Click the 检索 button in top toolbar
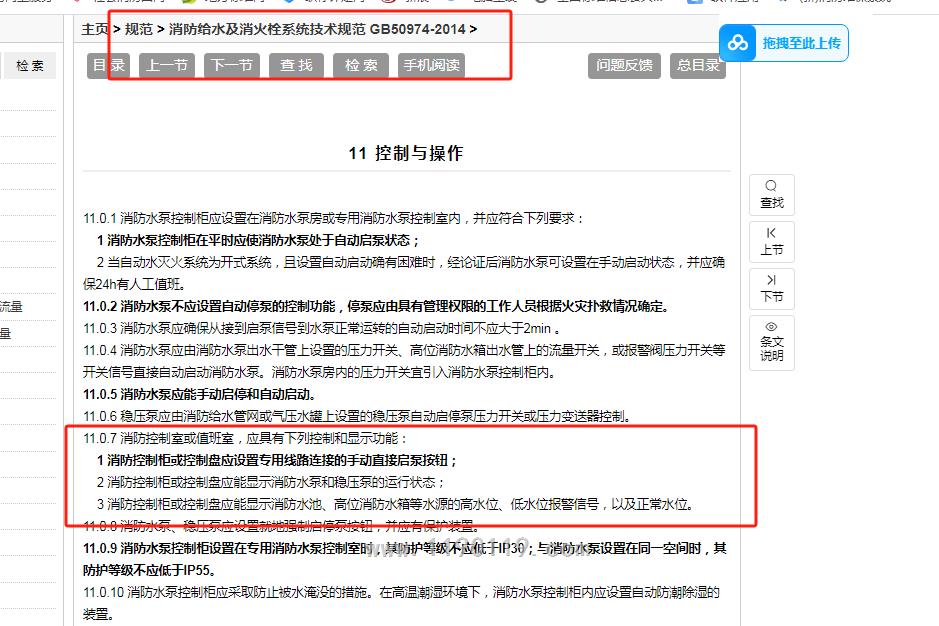Image resolution: width=939 pixels, height=626 pixels. tap(361, 66)
